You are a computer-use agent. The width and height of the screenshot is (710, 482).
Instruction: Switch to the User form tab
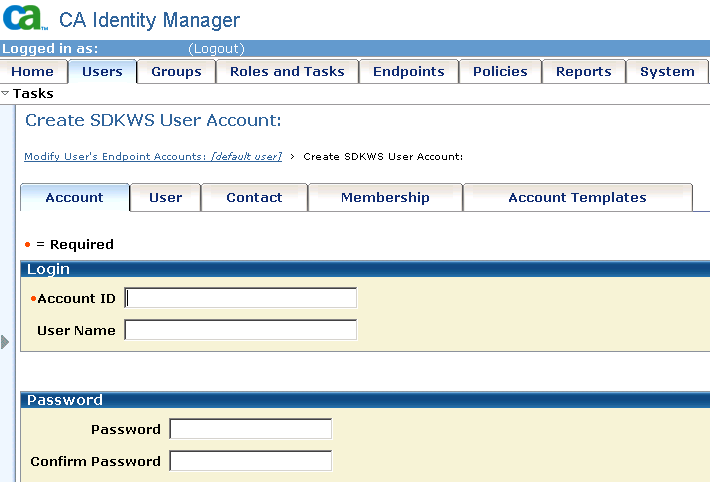(x=166, y=198)
